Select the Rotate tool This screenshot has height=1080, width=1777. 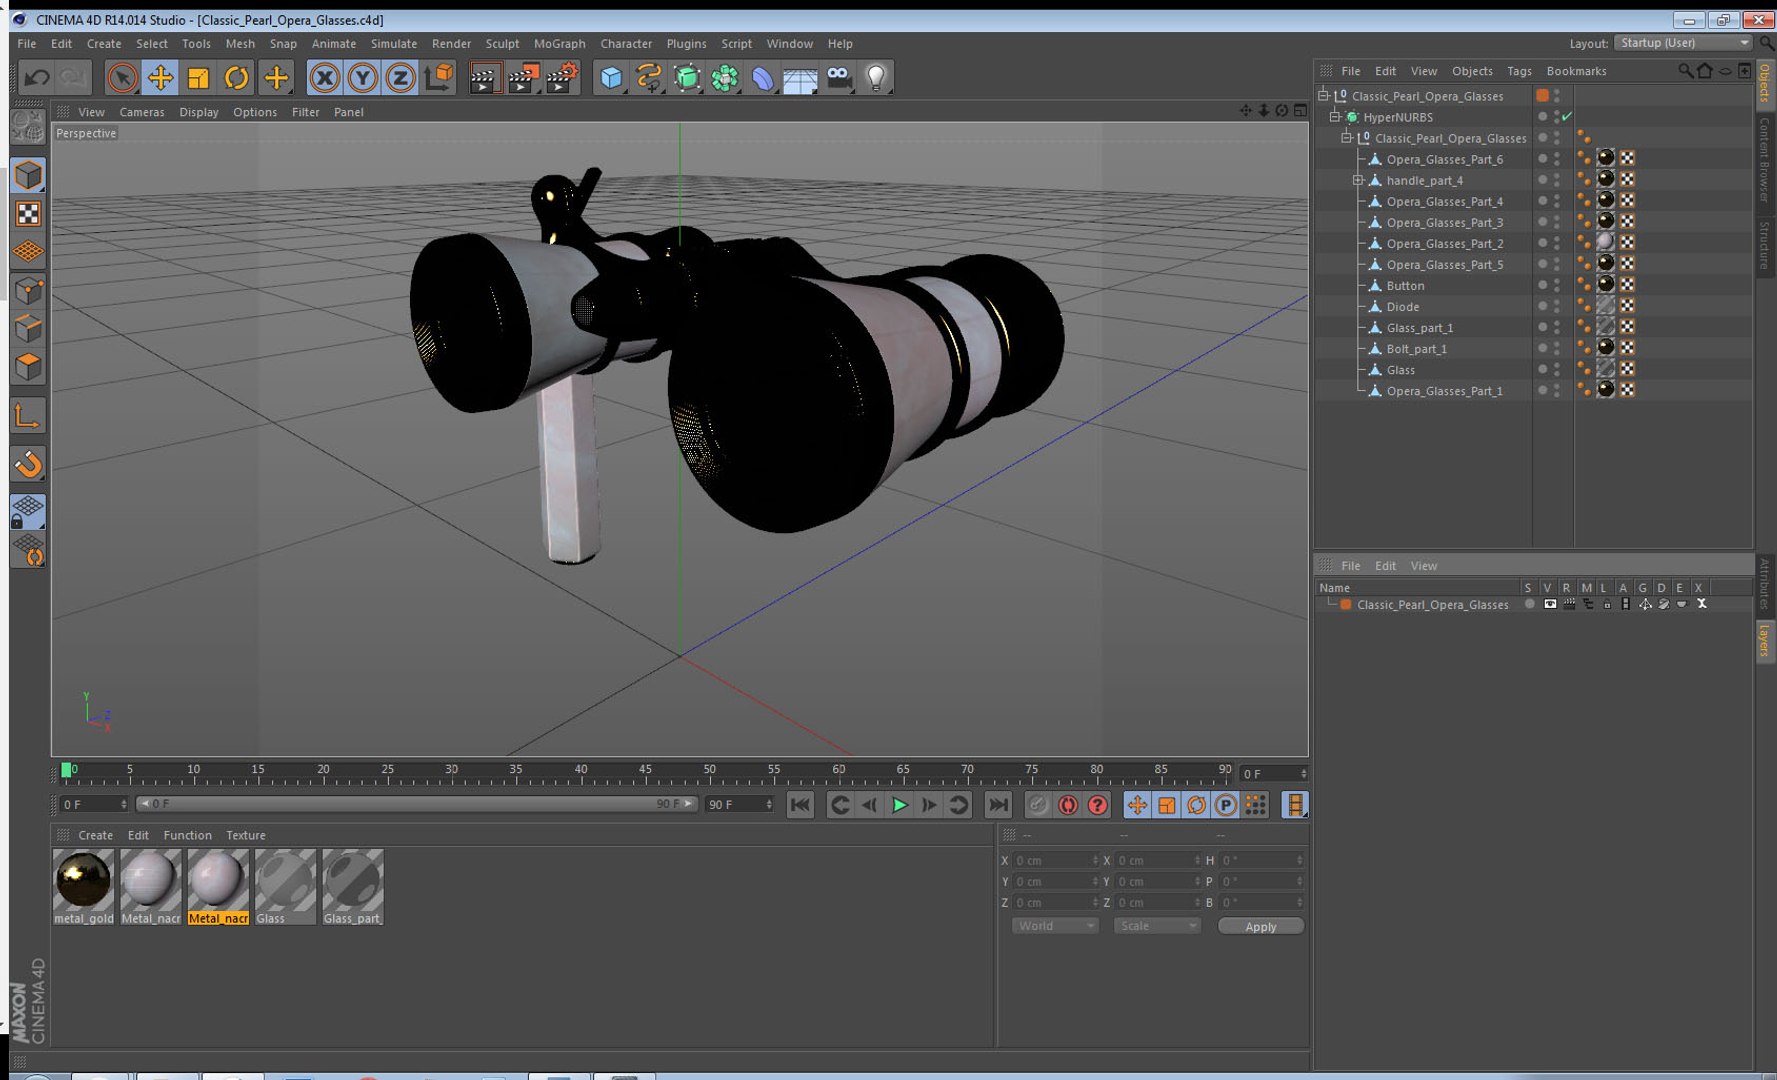click(236, 78)
